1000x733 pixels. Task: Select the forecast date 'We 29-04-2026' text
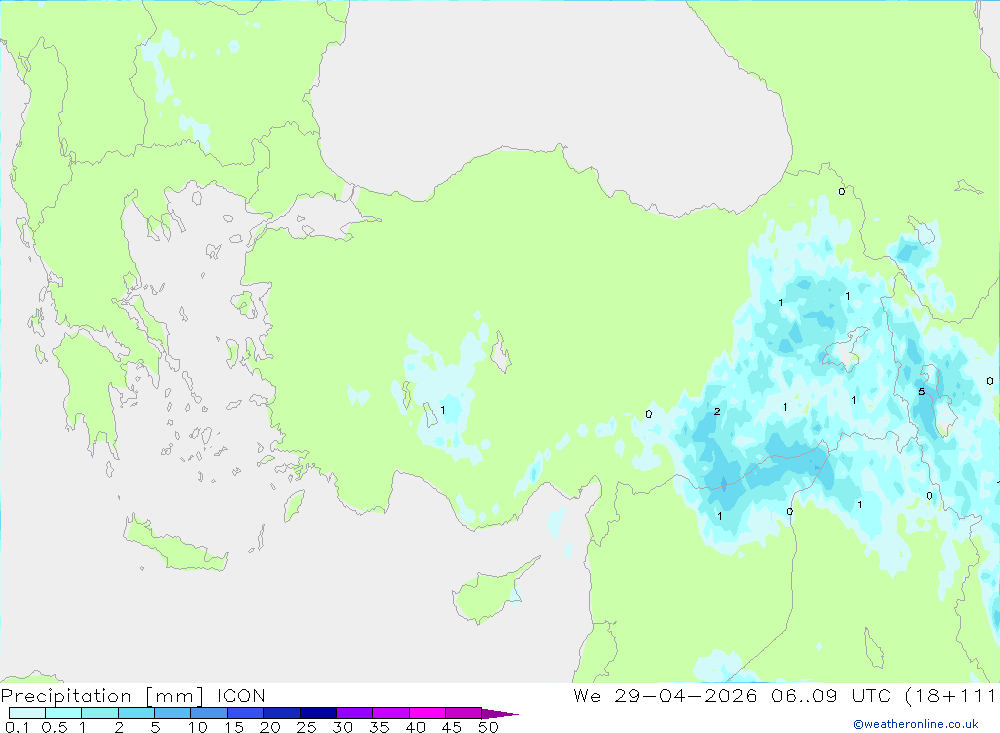tap(665, 695)
